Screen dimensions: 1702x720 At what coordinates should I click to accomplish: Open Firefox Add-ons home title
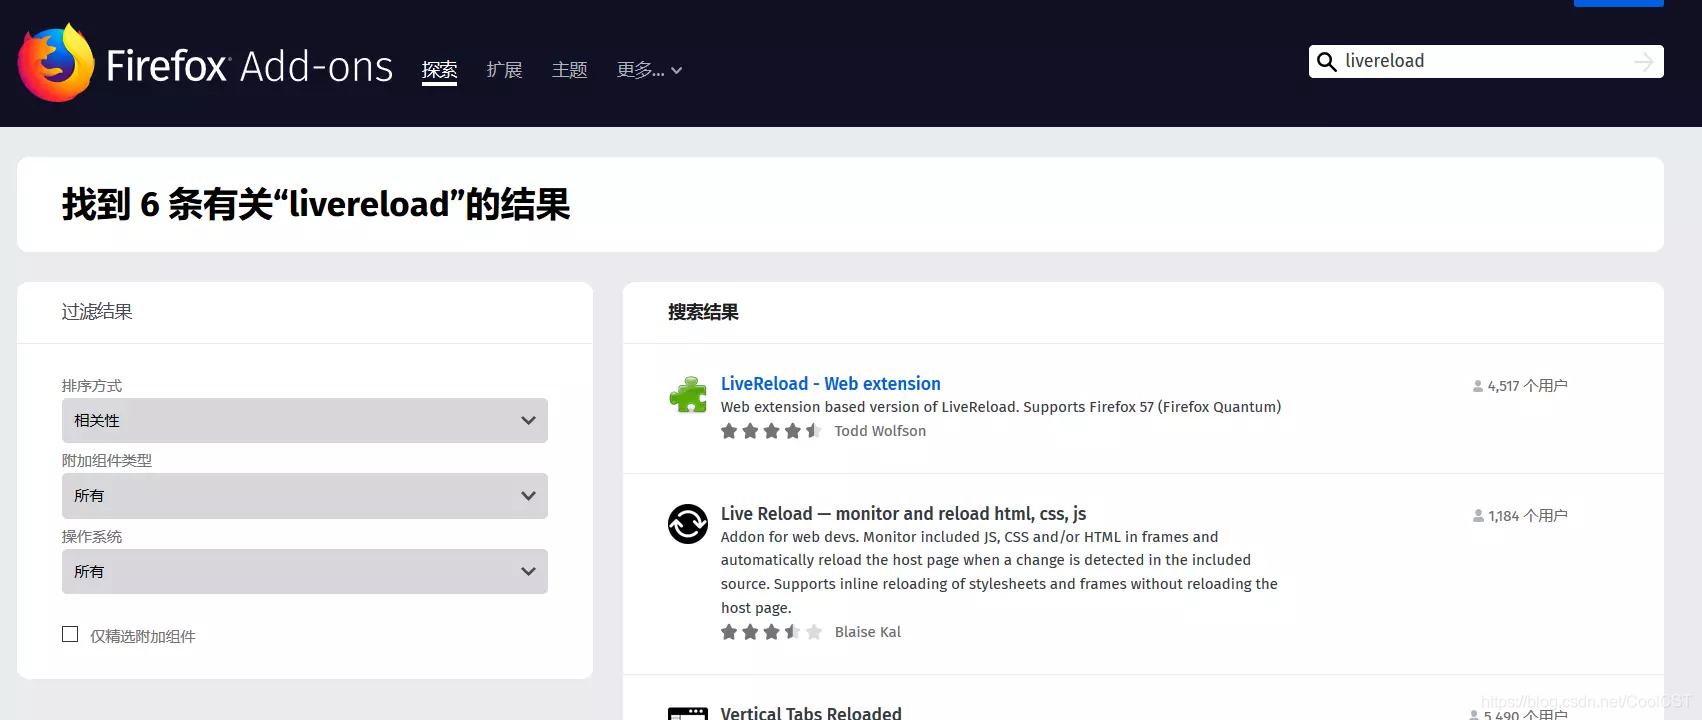250,66
